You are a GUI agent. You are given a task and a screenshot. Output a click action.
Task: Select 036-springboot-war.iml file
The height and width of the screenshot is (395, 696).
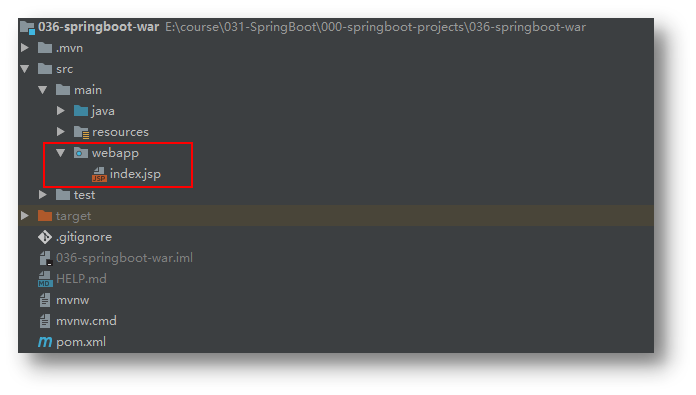pyautogui.click(x=124, y=258)
